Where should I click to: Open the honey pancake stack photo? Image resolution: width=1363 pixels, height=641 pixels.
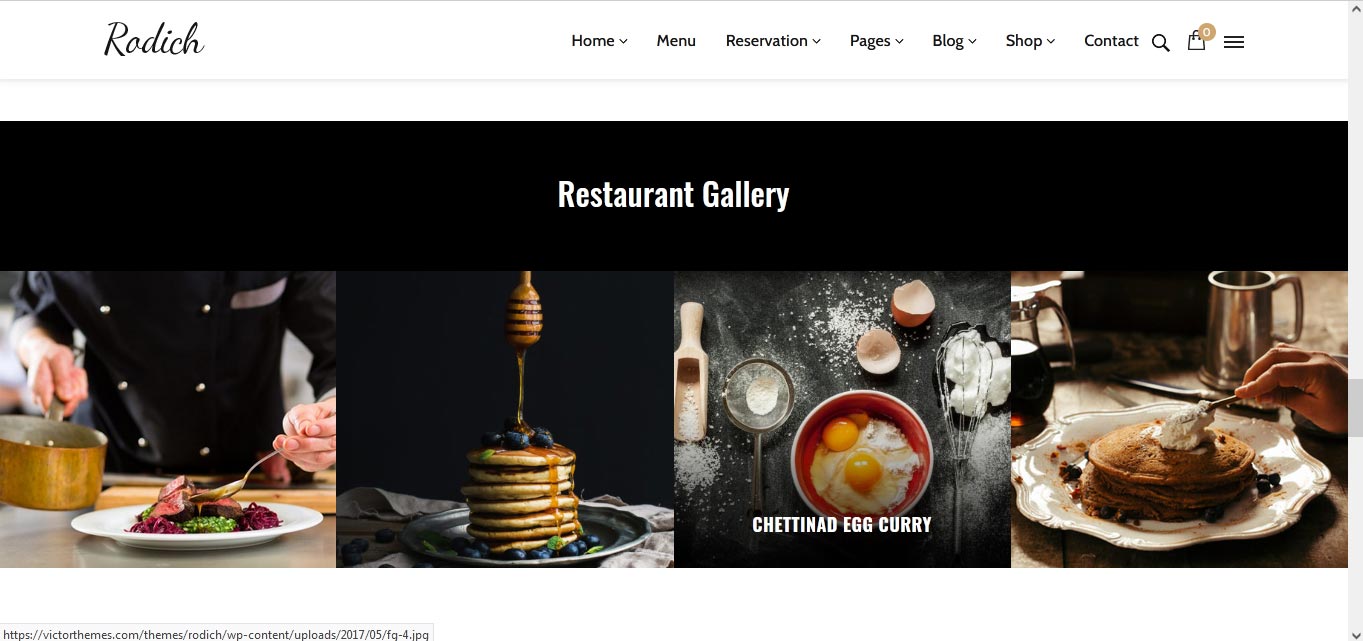click(505, 419)
